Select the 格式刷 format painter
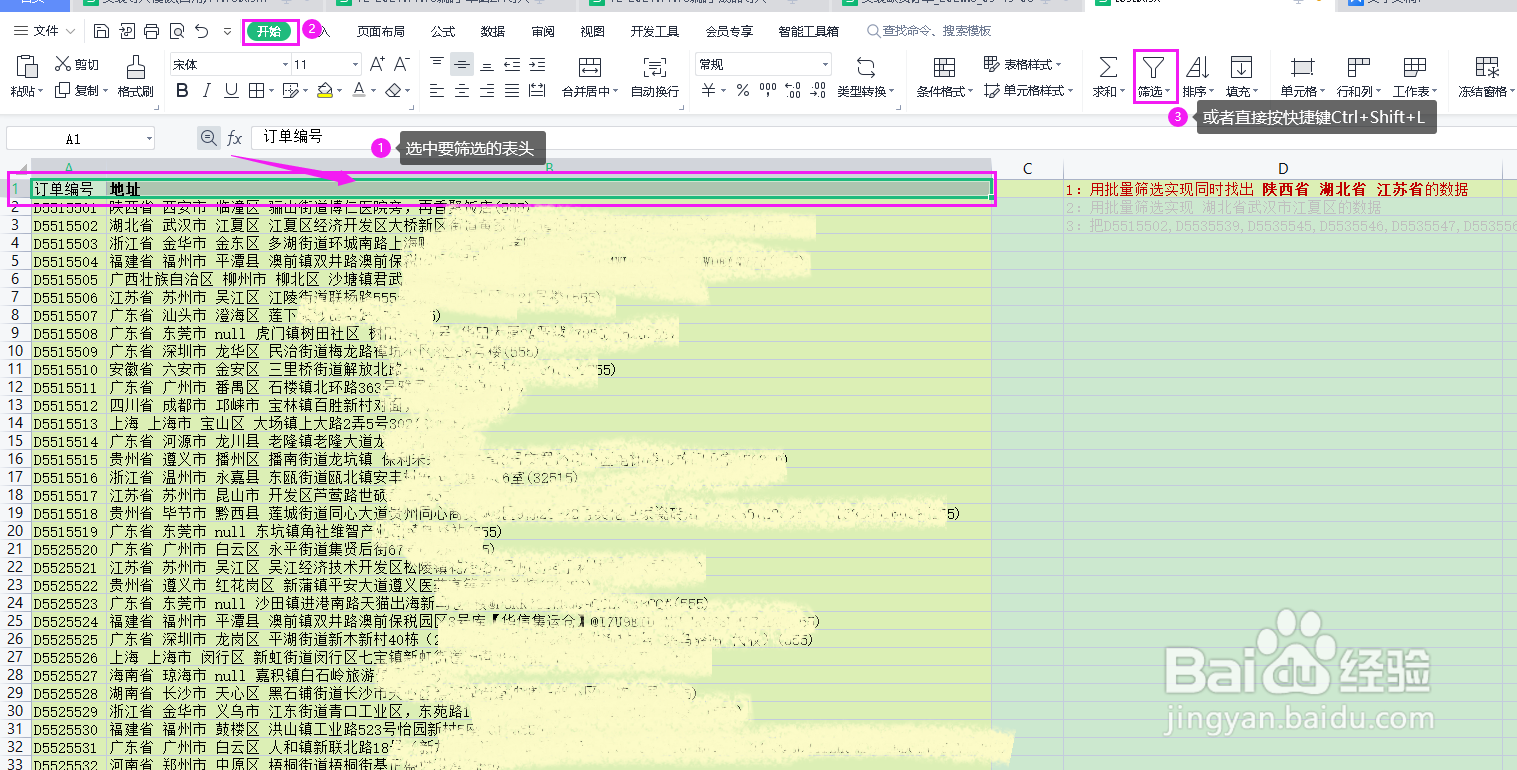 [136, 77]
